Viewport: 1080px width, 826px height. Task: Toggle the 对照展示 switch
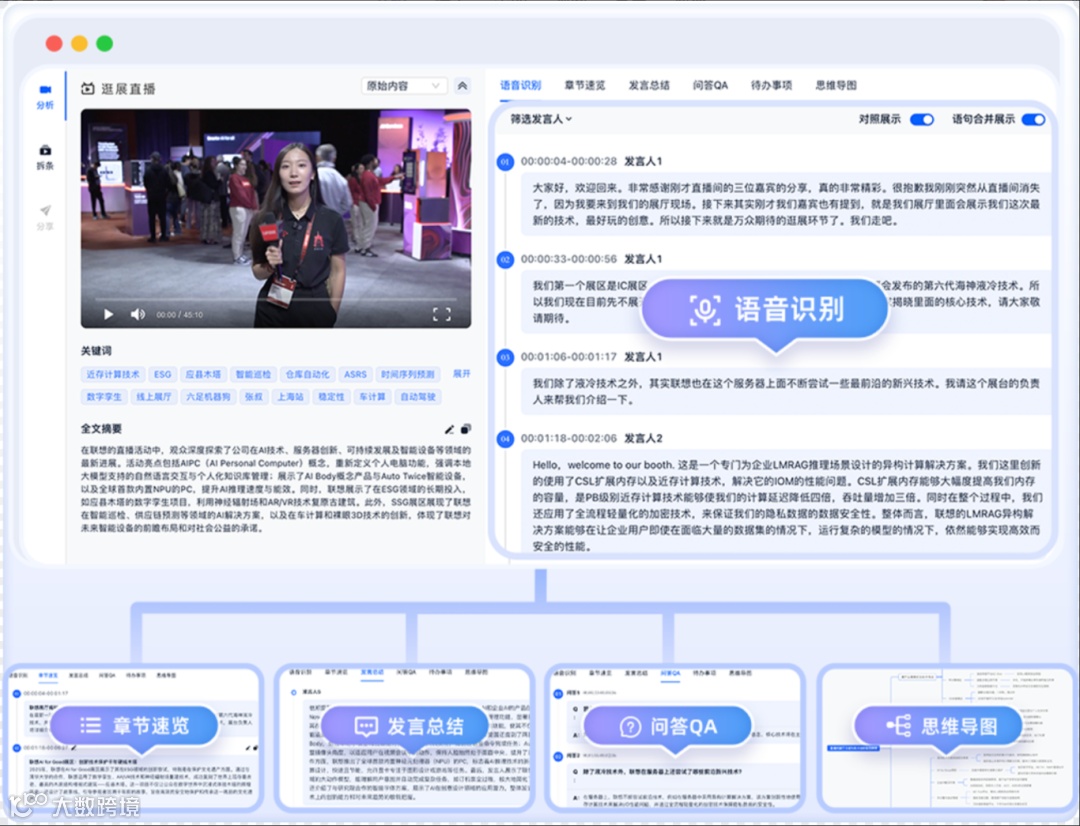922,119
